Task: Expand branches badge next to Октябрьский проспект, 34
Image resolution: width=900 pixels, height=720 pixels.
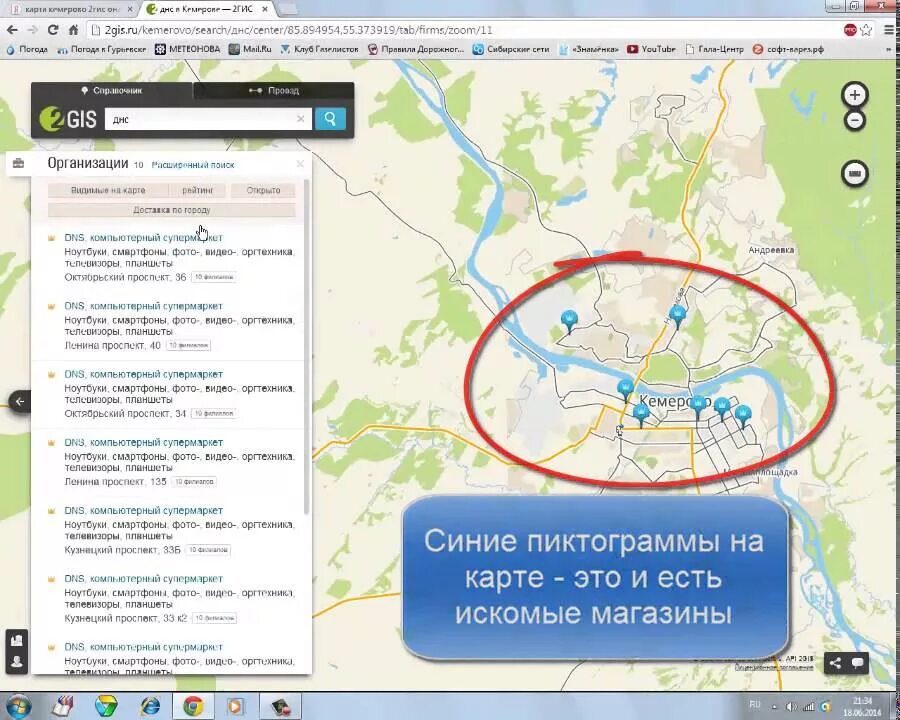Action: click(214, 413)
